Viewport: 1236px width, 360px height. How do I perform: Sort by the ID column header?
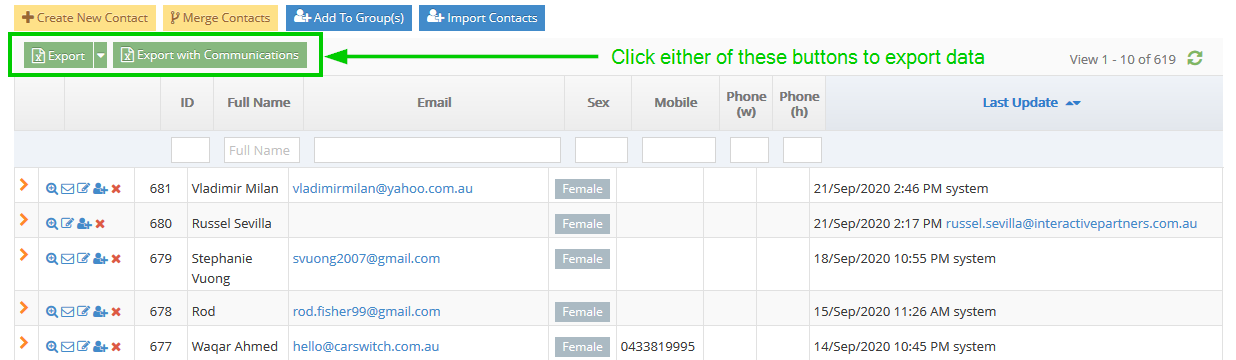[x=187, y=102]
